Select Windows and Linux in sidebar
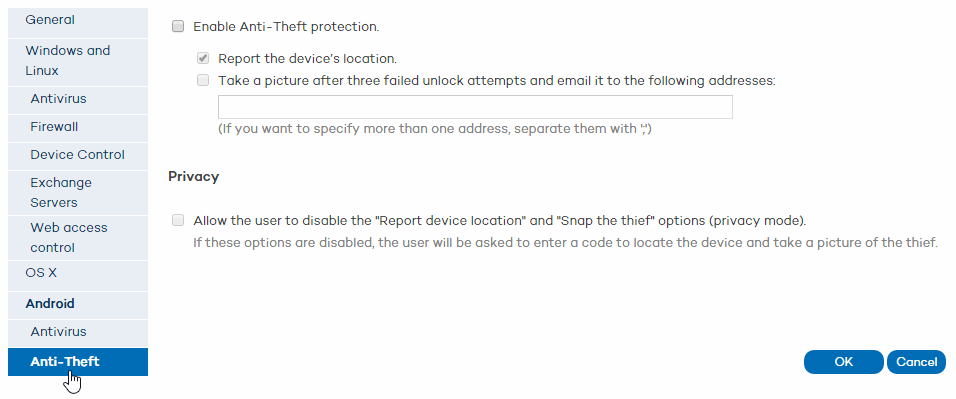Screen dimensions: 956x399 coord(78,61)
